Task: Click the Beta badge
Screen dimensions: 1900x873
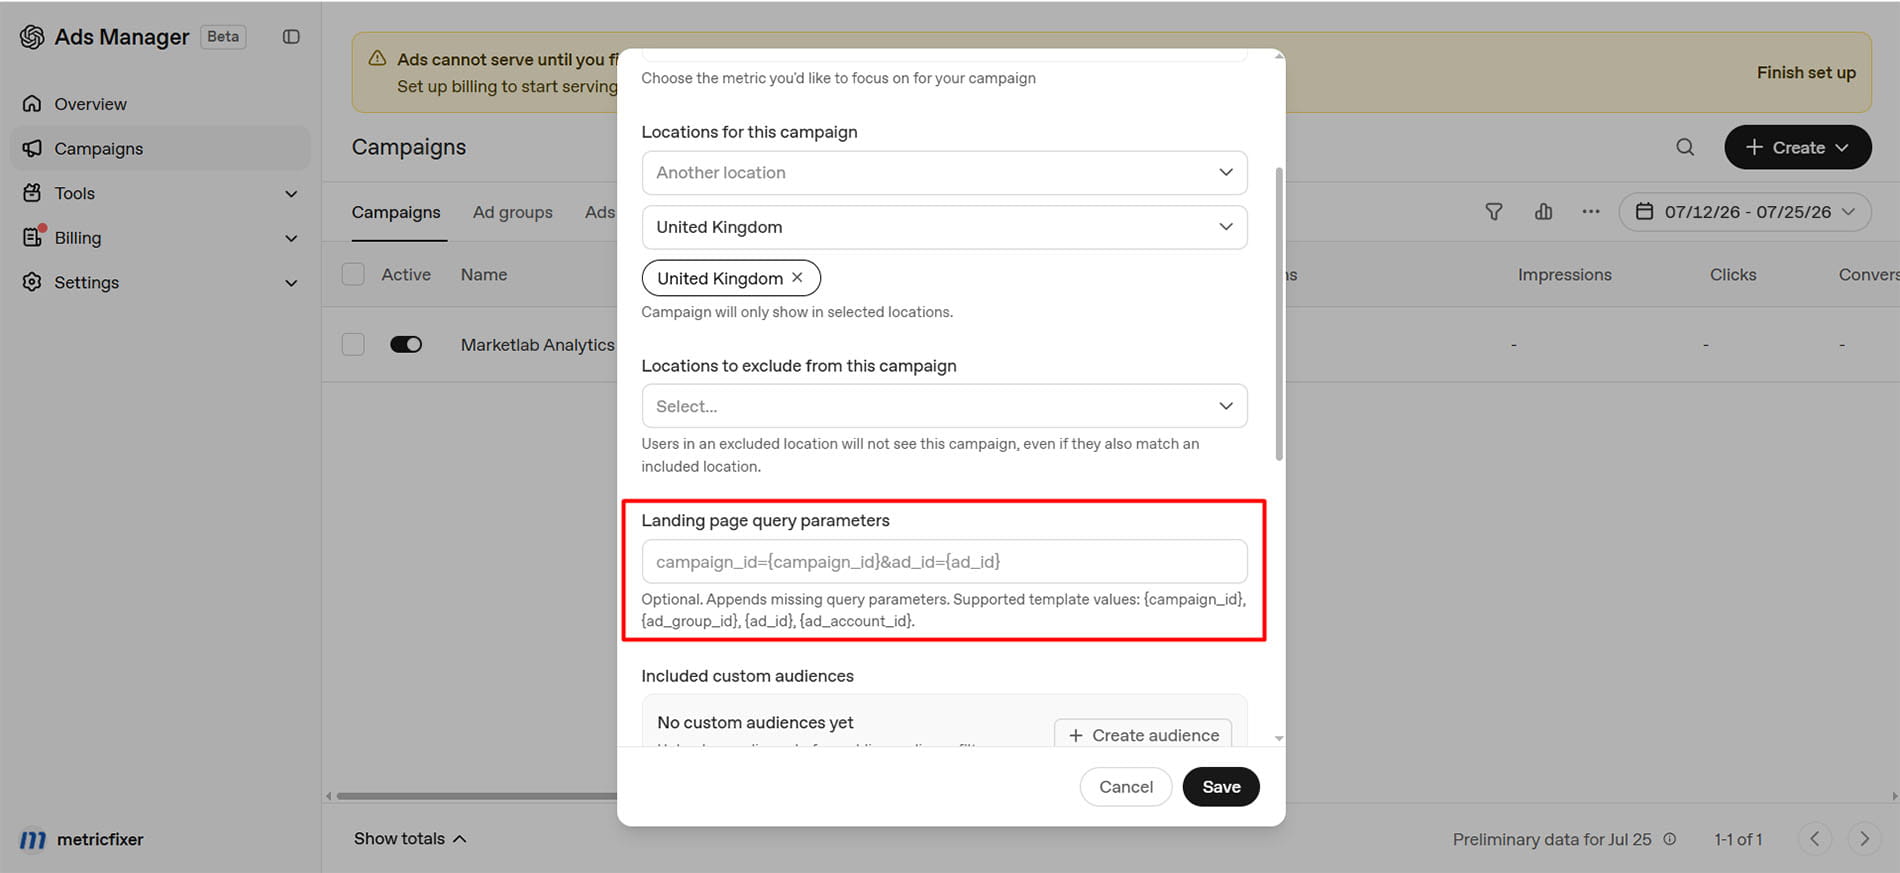Action: coord(223,37)
